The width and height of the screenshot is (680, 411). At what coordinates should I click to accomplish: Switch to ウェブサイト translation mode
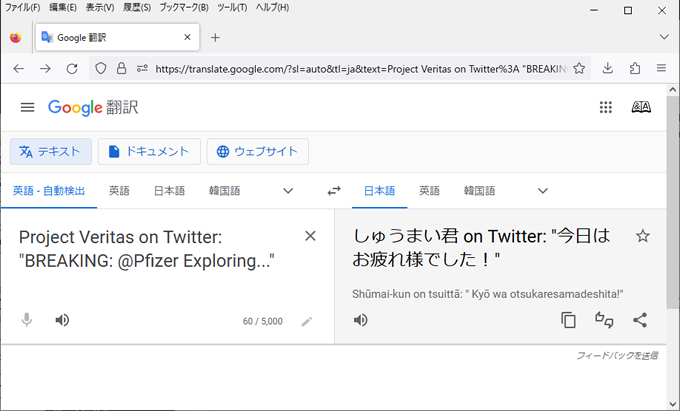click(258, 151)
